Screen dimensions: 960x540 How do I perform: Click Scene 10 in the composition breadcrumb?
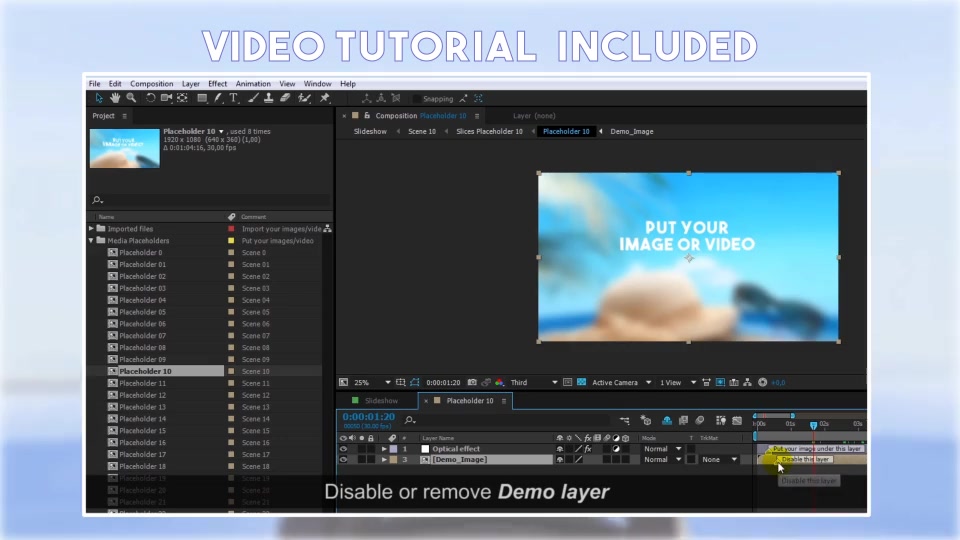pyautogui.click(x=422, y=132)
